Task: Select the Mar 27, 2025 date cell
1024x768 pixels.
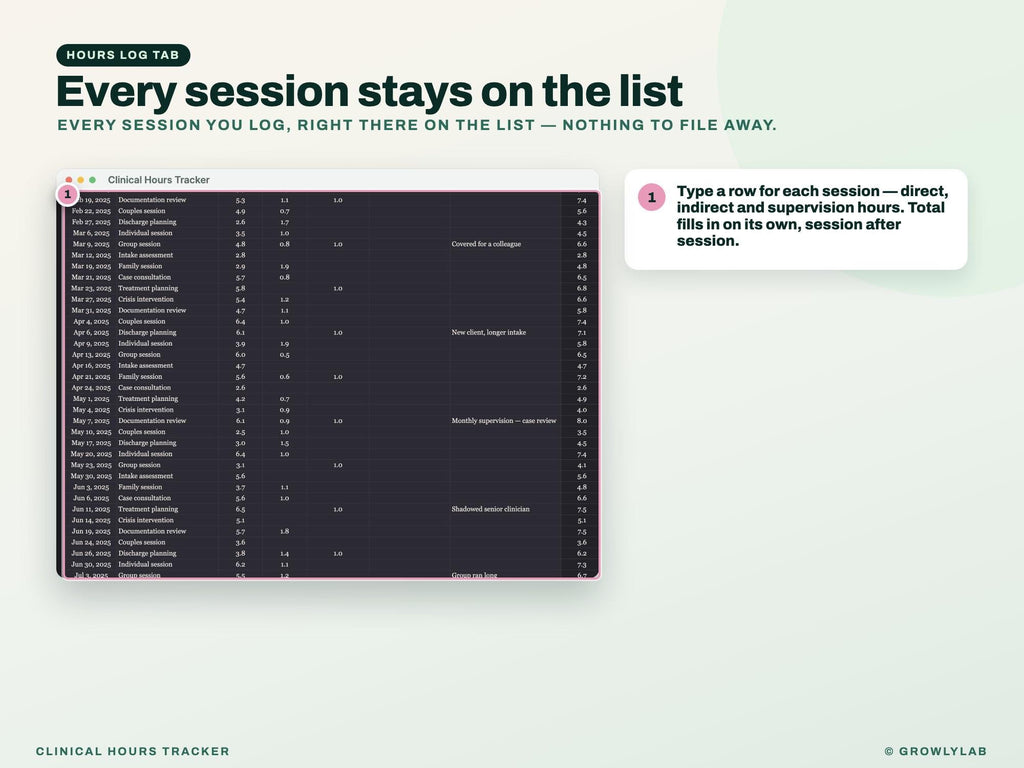Action: 91,300
